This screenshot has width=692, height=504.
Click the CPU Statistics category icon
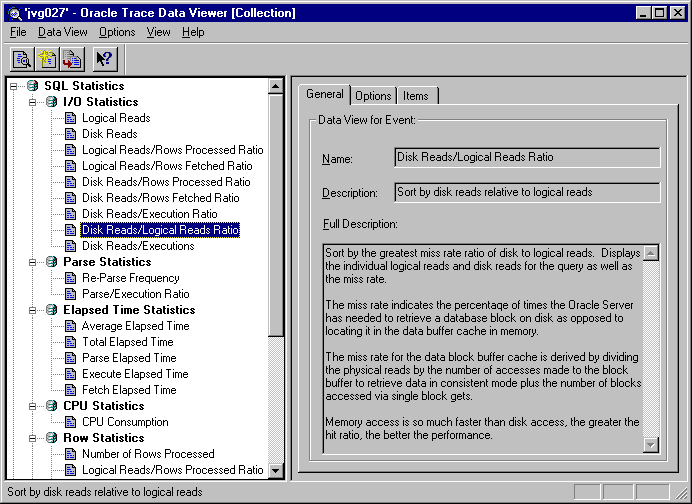click(52, 406)
